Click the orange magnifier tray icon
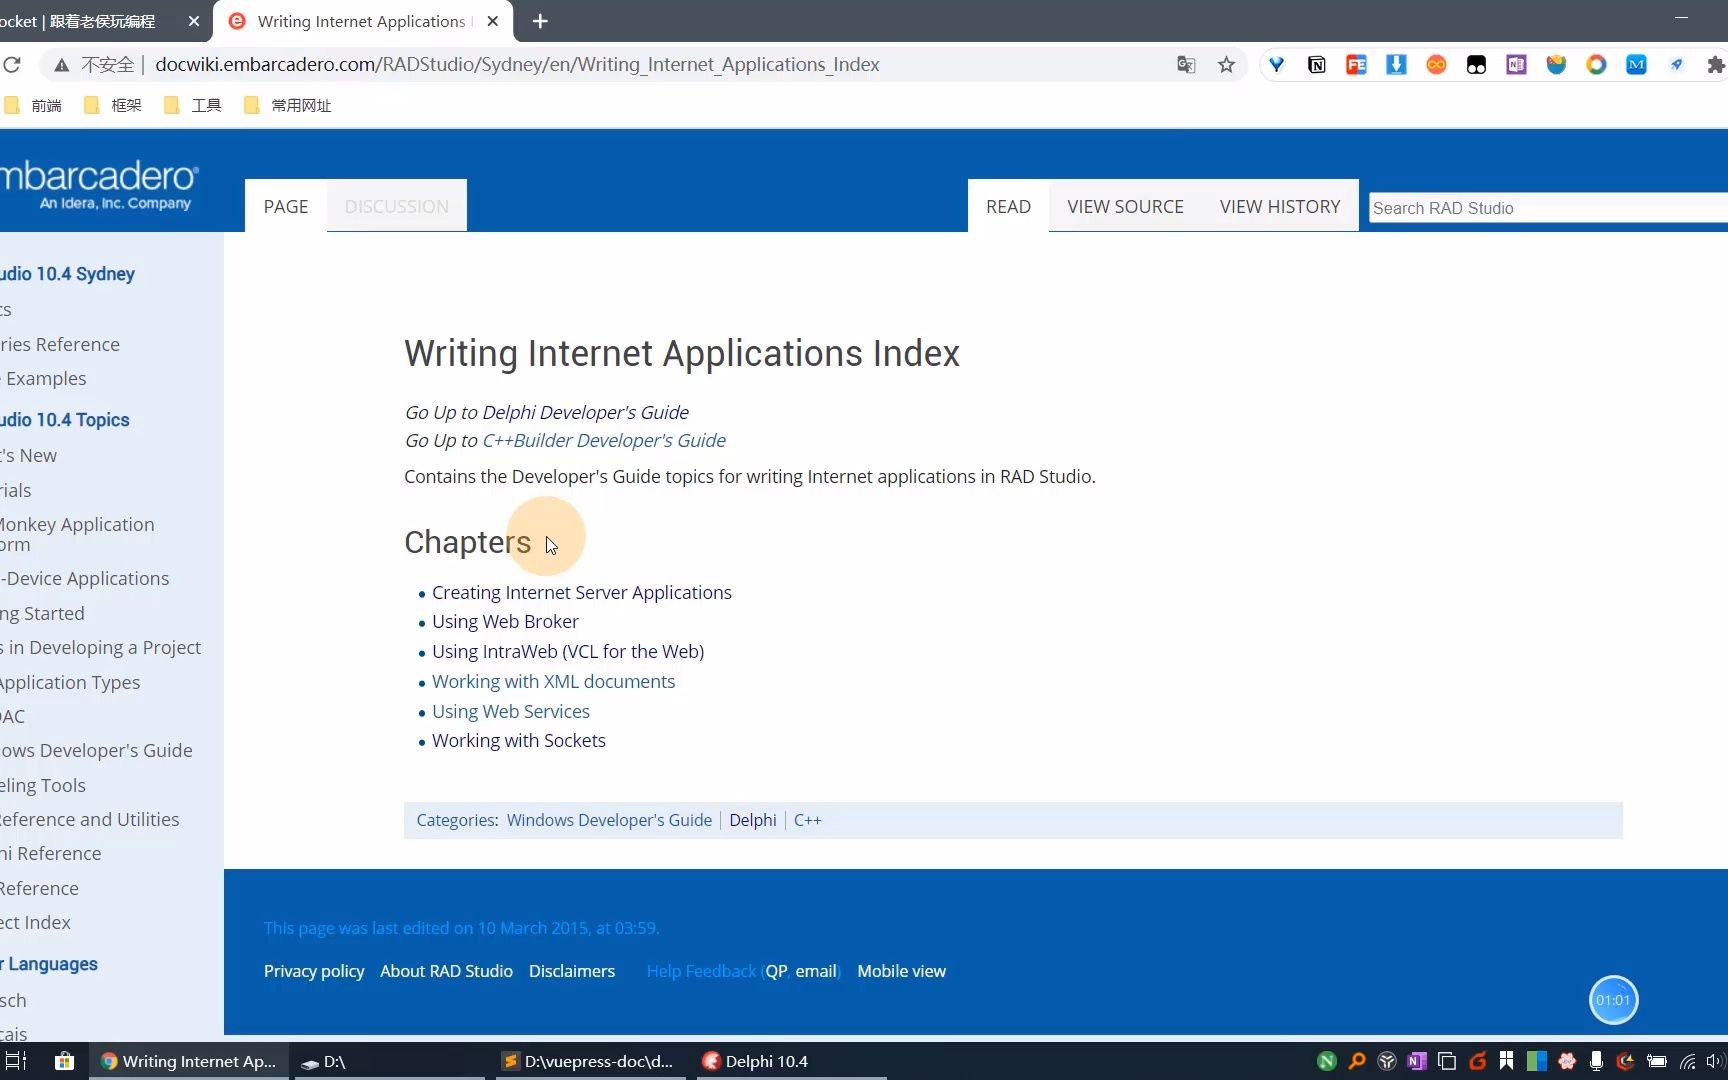The height and width of the screenshot is (1080, 1728). click(1357, 1061)
